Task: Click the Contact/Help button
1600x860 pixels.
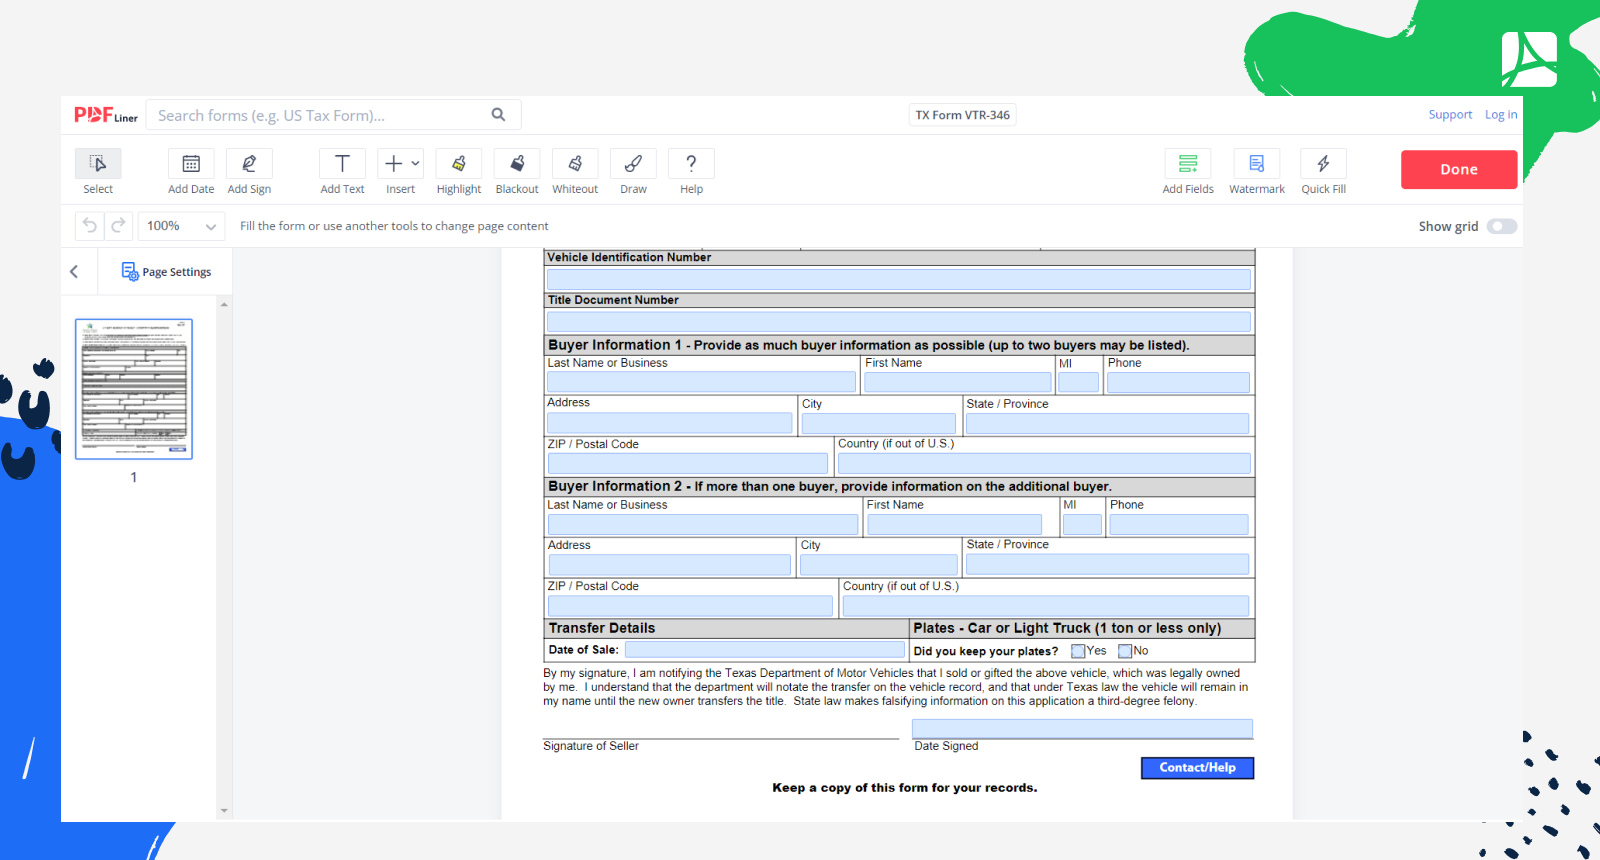Action: (1197, 768)
